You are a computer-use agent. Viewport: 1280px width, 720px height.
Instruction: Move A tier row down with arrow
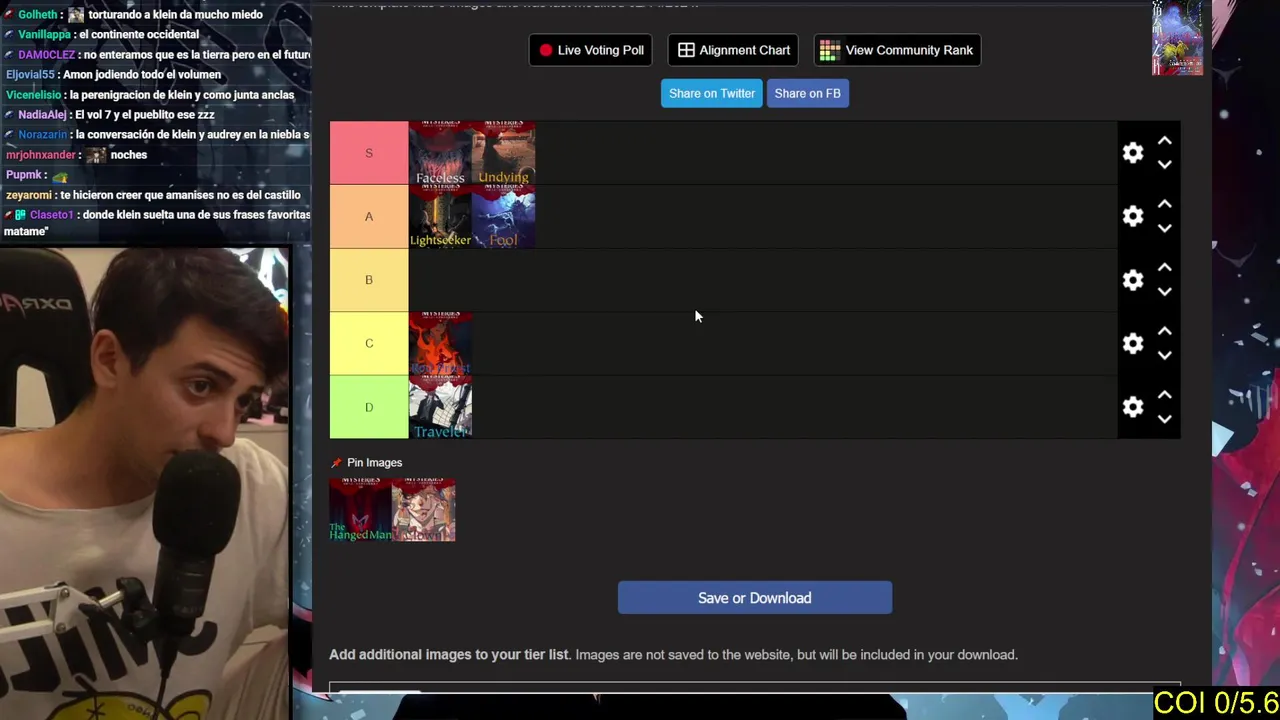pyautogui.click(x=1164, y=228)
